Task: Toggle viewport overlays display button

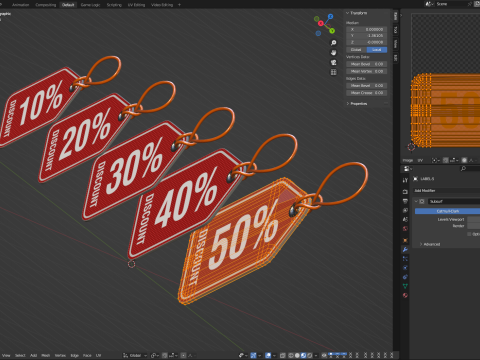Action: click(x=268, y=355)
